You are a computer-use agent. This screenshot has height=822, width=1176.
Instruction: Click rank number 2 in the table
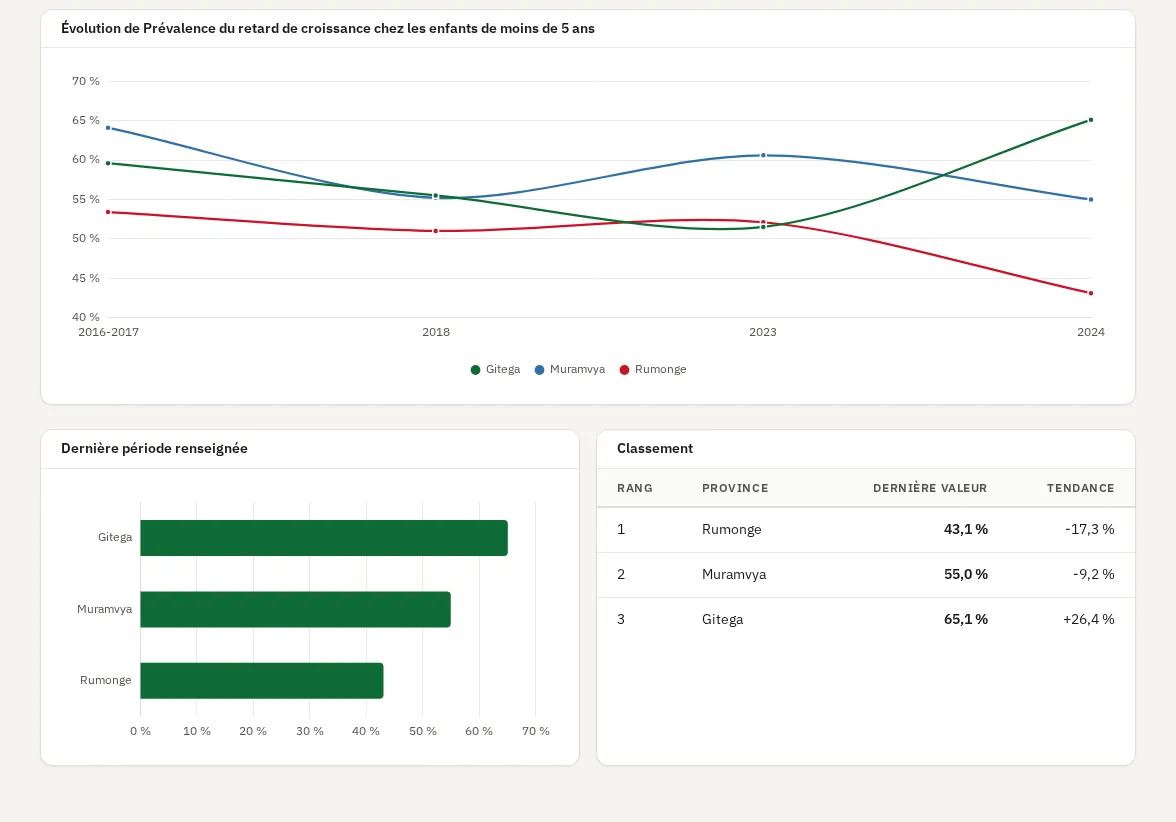click(621, 574)
